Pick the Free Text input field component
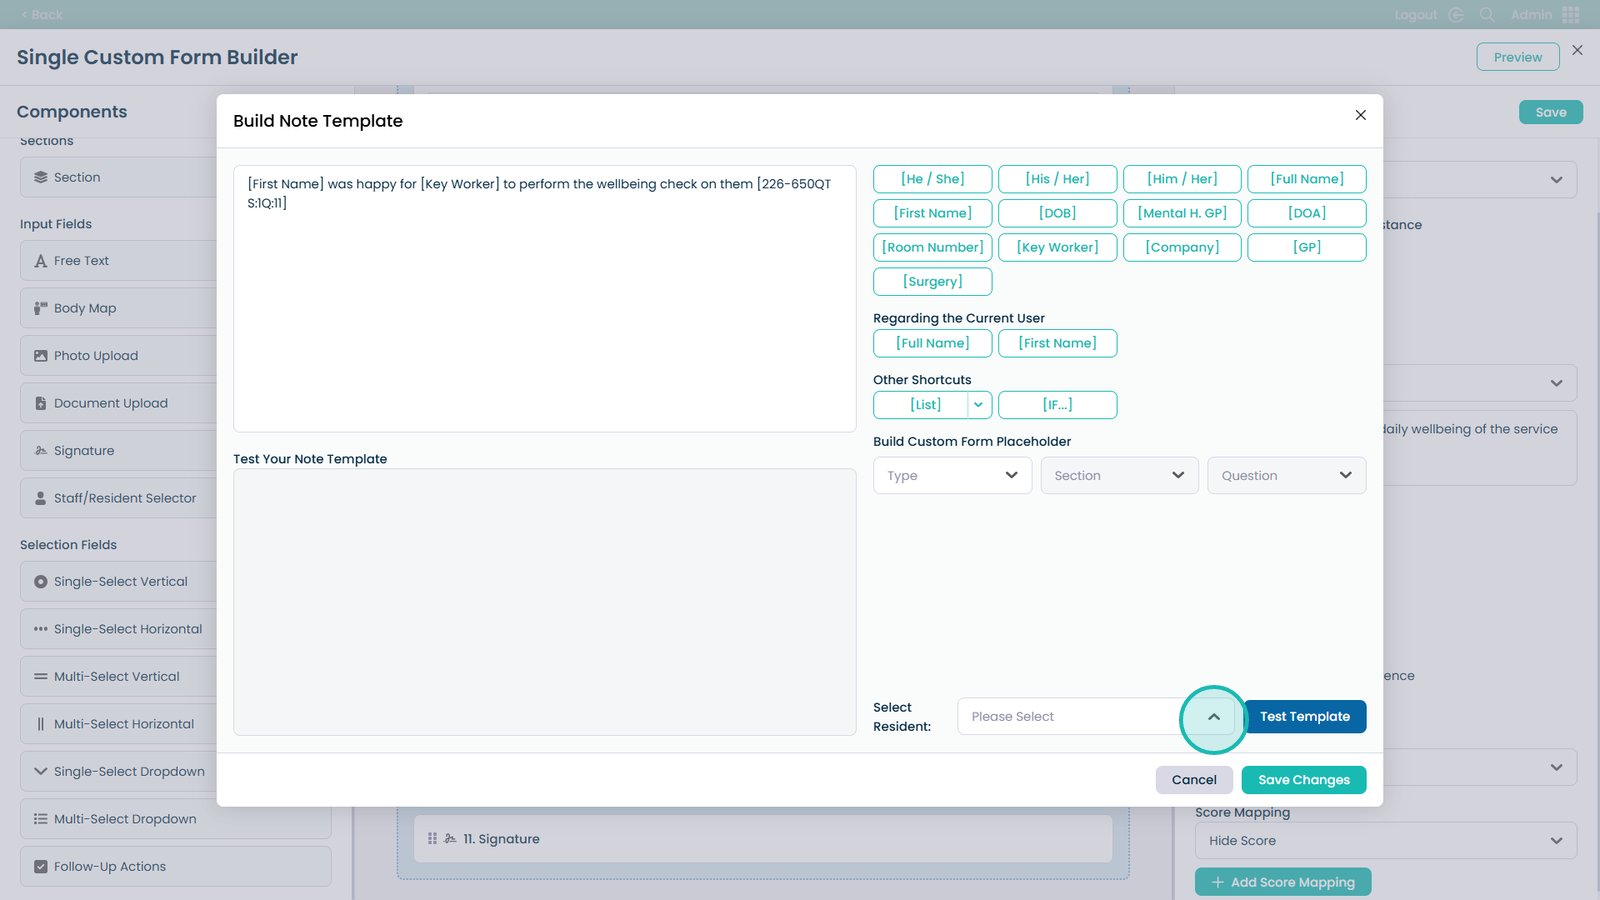The height and width of the screenshot is (900, 1600). [x=175, y=261]
